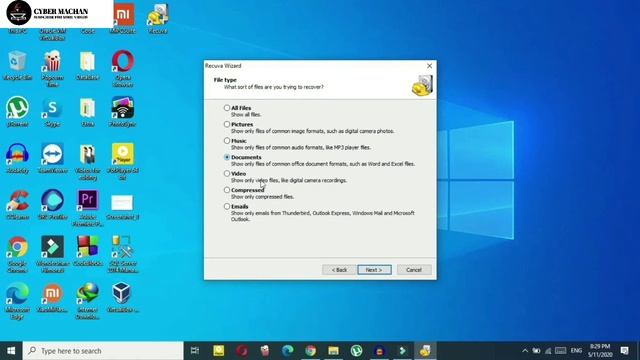Switch to uTorrent in the taskbar
Viewport: 640px width, 360px height.
[356, 351]
